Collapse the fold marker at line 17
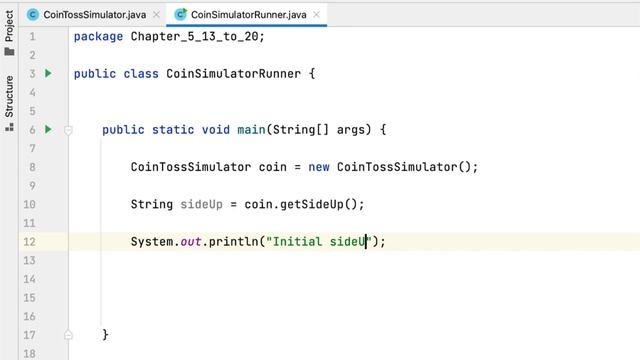Viewport: 640px width, 360px height. (x=68, y=335)
